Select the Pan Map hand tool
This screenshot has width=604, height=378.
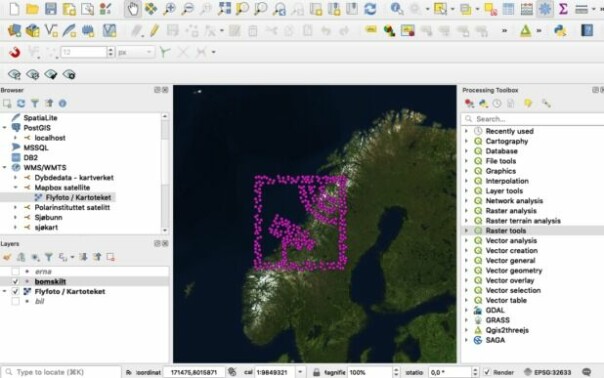(x=133, y=8)
